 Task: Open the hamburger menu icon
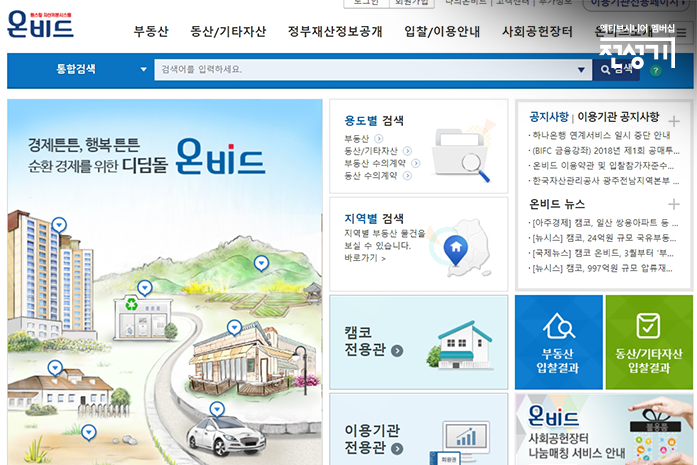point(681,32)
